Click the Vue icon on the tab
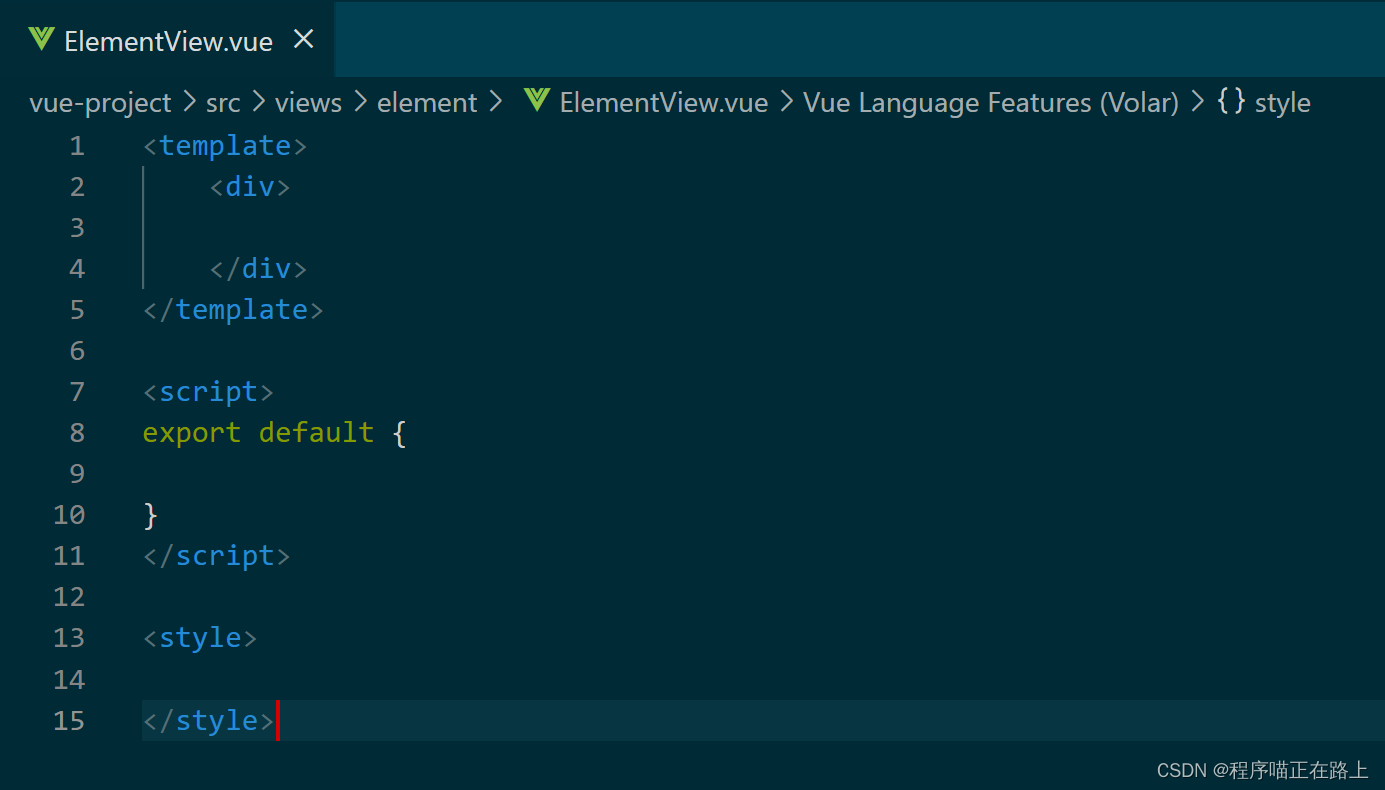Image resolution: width=1385 pixels, height=790 pixels. 41,40
